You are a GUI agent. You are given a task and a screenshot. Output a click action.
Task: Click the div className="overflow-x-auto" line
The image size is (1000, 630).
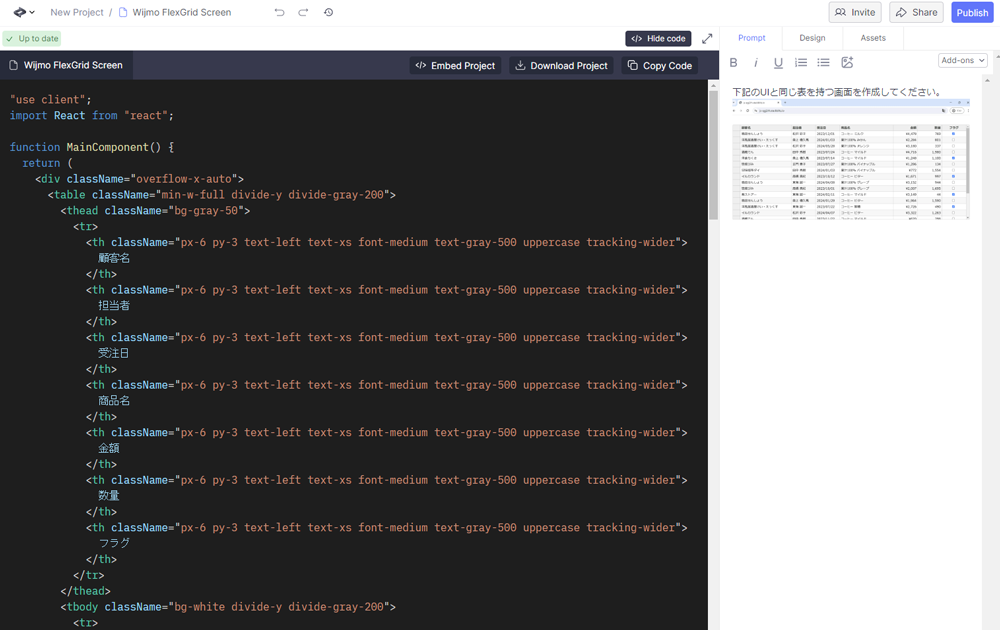pos(139,179)
